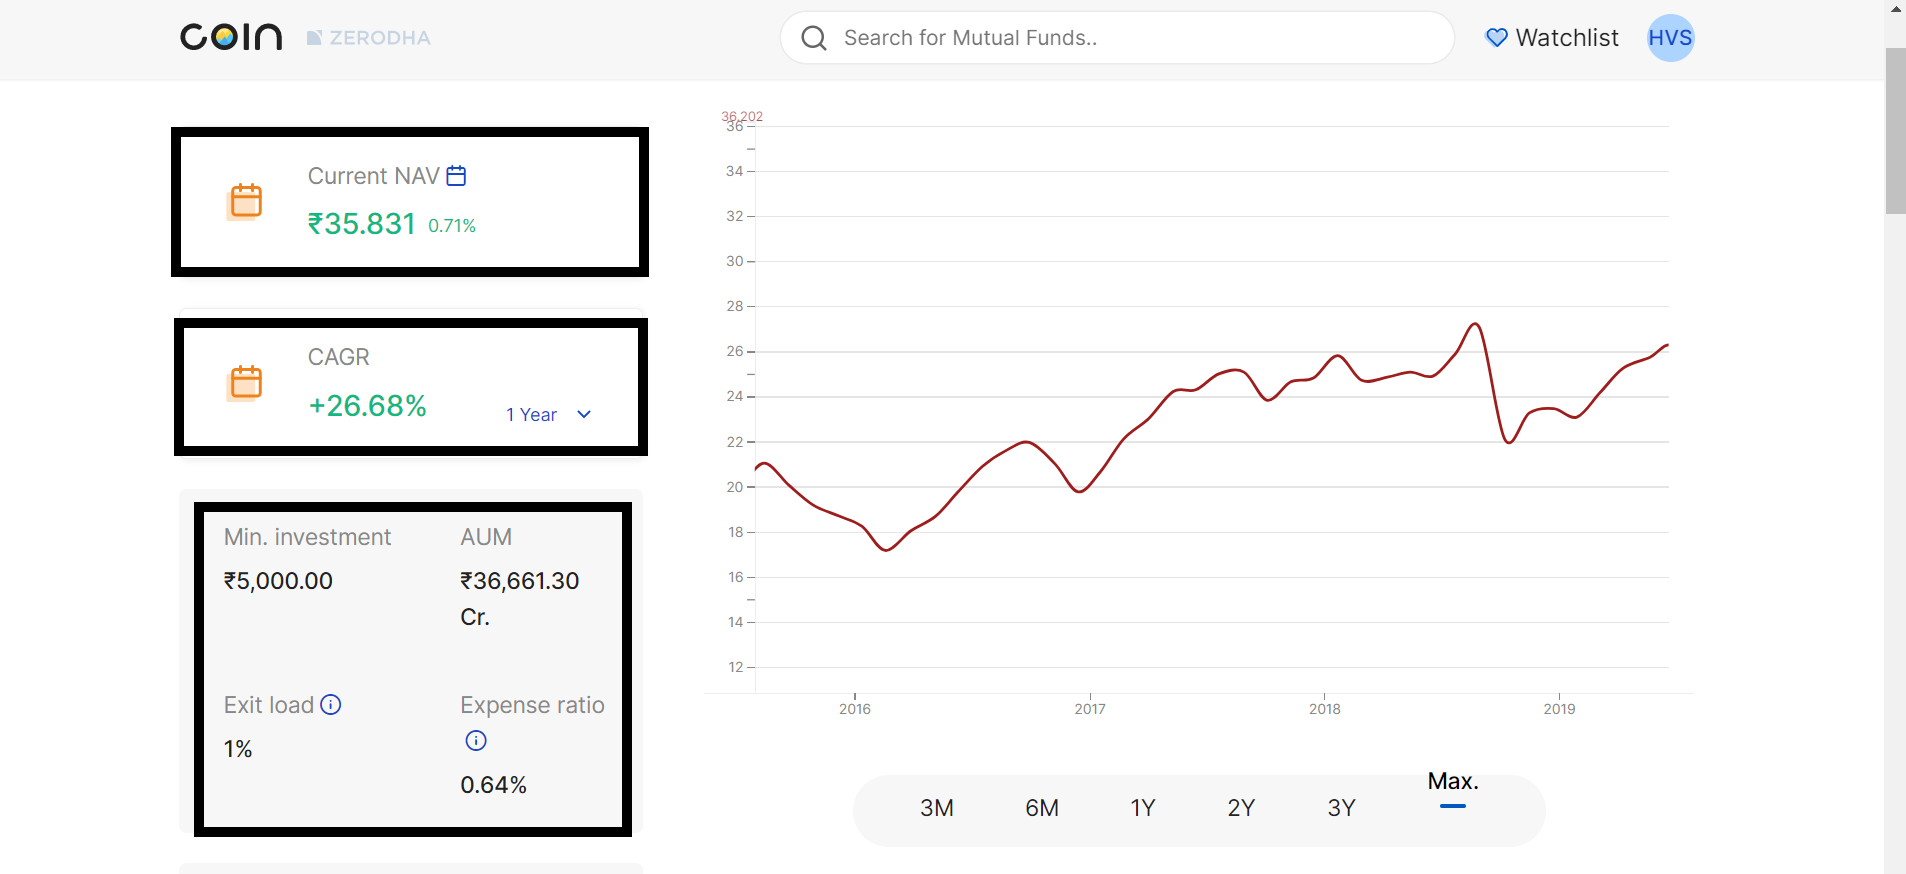This screenshot has height=874, width=1906.
Task: Select the 6M chart range
Action: click(1042, 808)
